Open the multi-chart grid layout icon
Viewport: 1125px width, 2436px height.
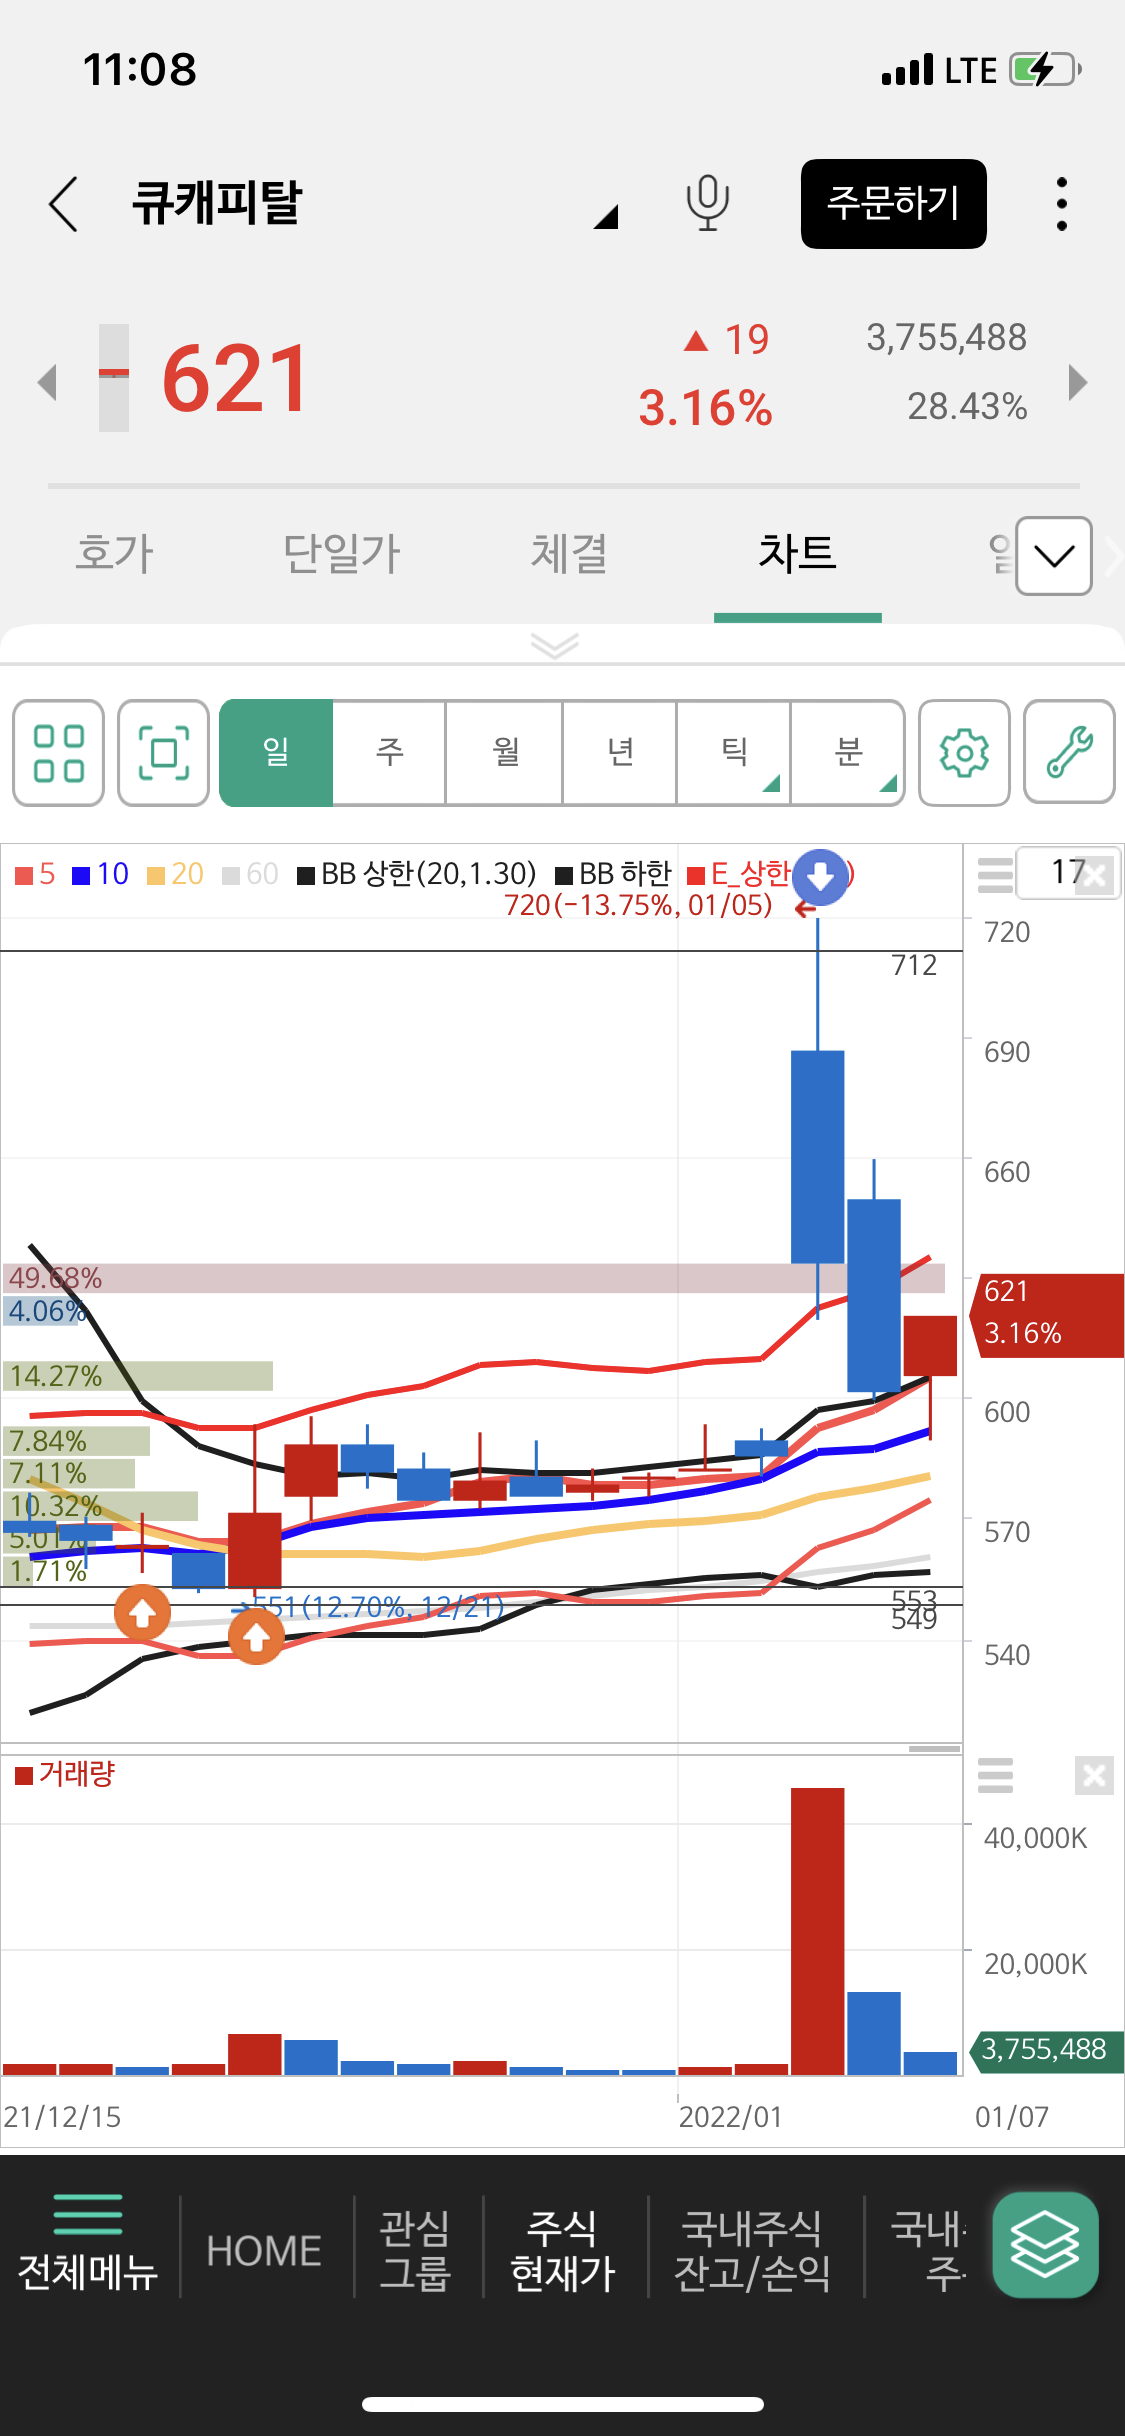pos(59,753)
